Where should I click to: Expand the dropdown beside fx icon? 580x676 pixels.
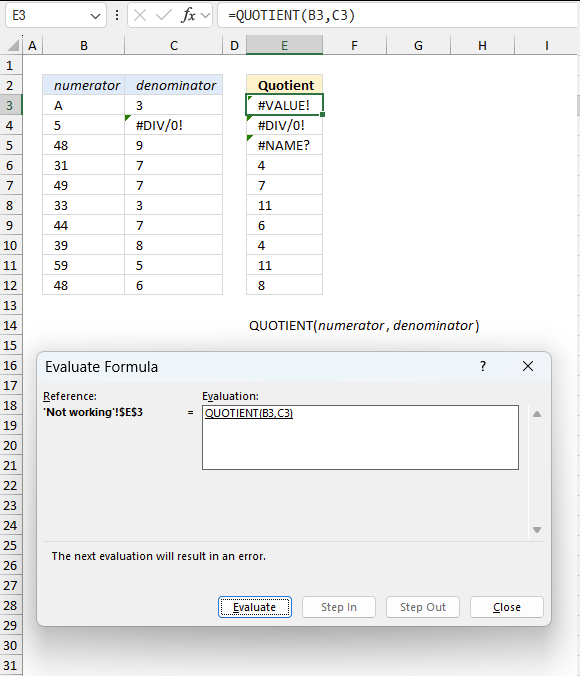[206, 16]
